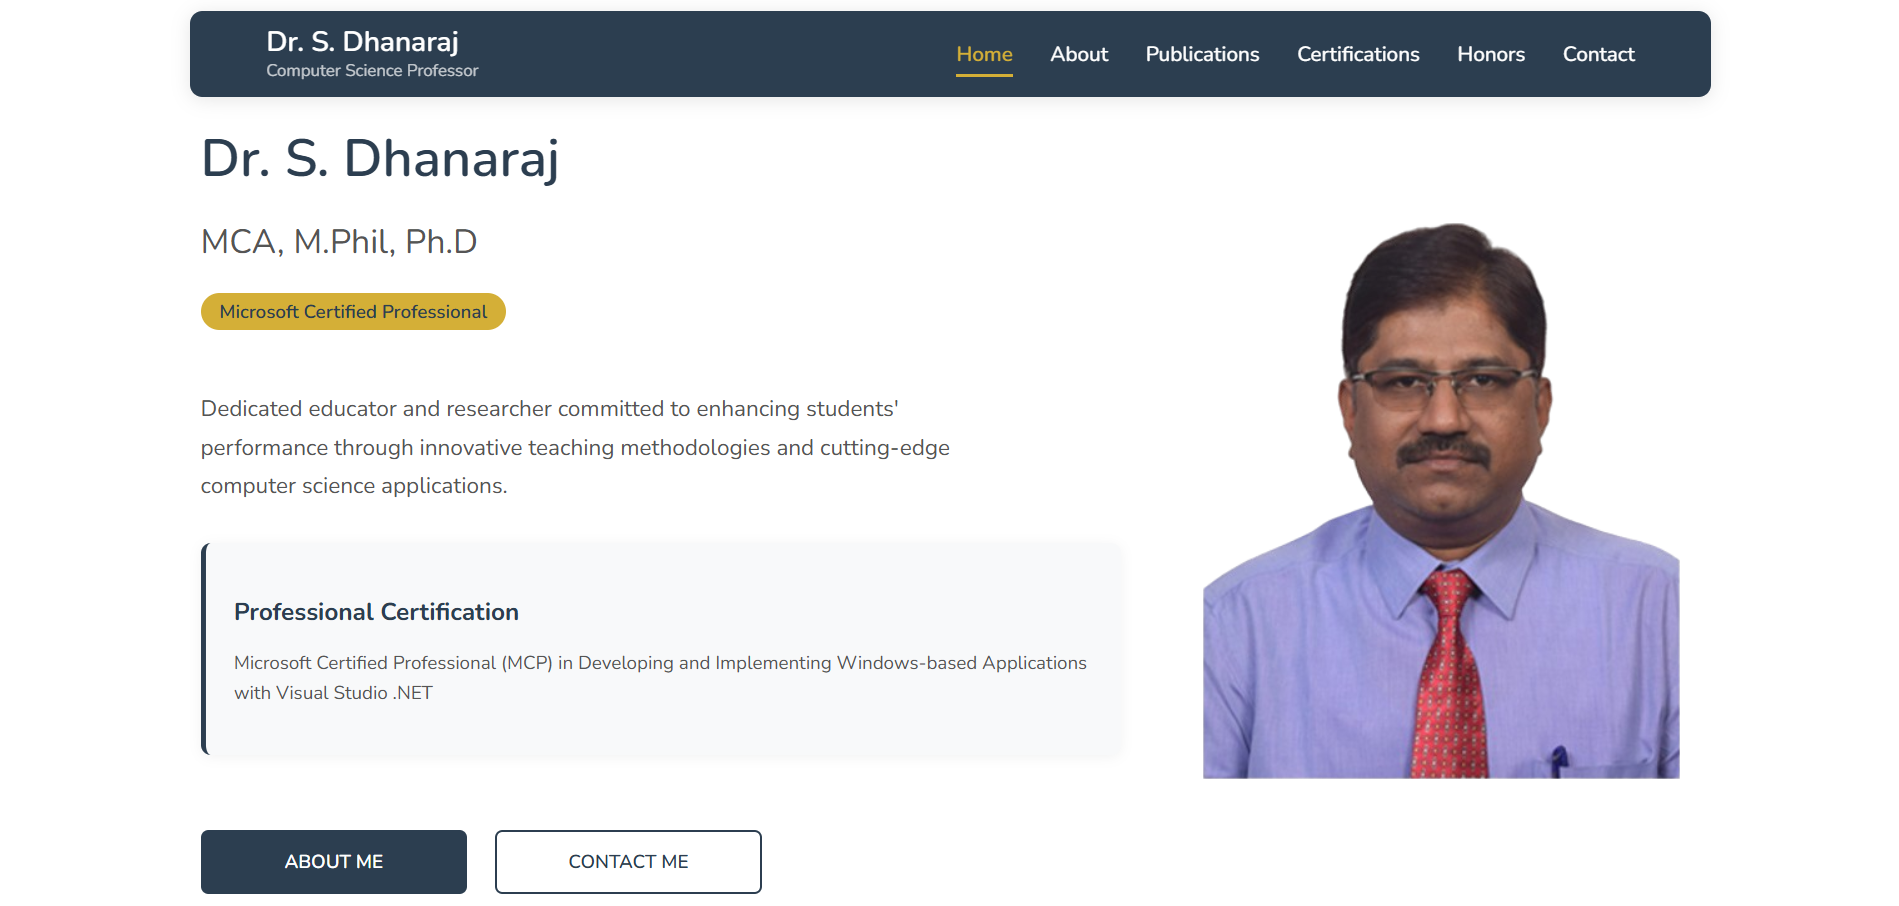
Task: Click the Dedicated educator description paragraph
Action: coord(575,448)
